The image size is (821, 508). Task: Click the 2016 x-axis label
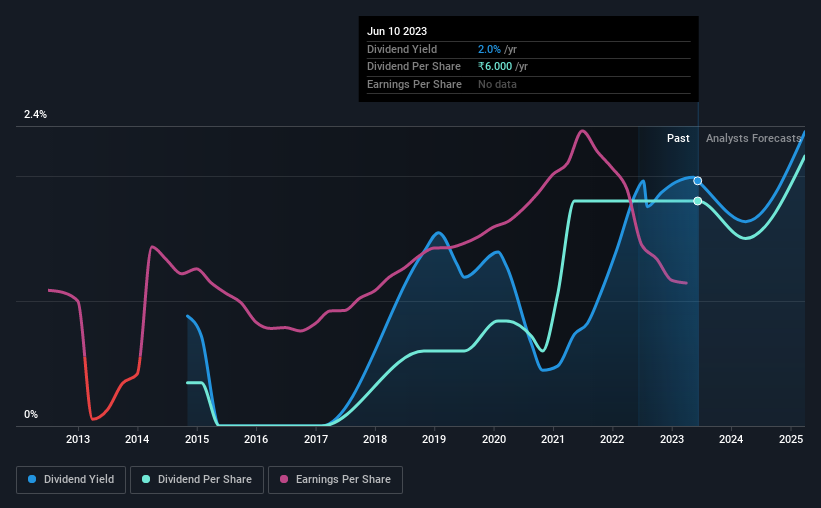(x=256, y=439)
